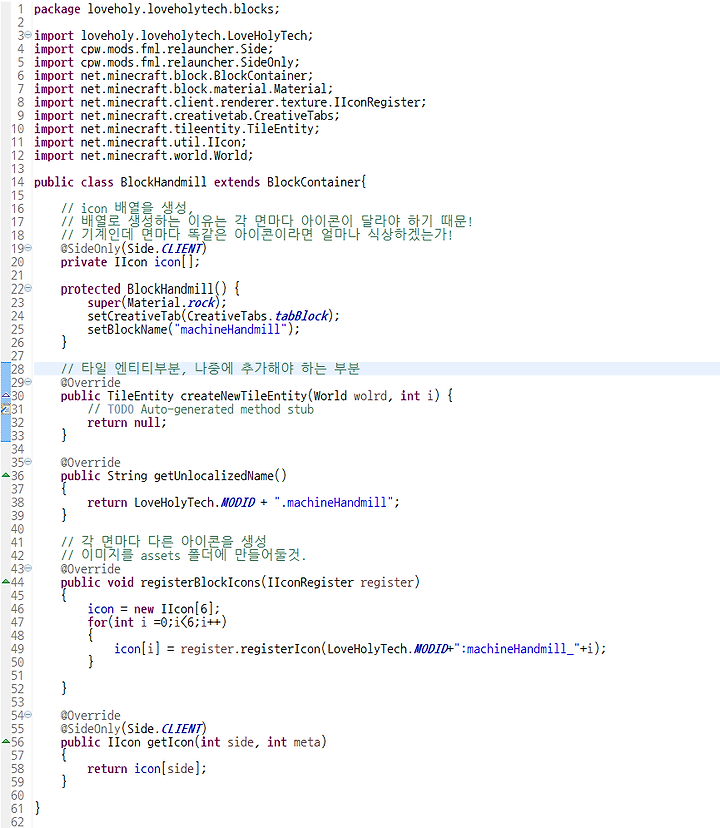The width and height of the screenshot is (720, 828).
Task: Place cursor in package loveholy.loveholytech.blocks line
Action: (157, 9)
